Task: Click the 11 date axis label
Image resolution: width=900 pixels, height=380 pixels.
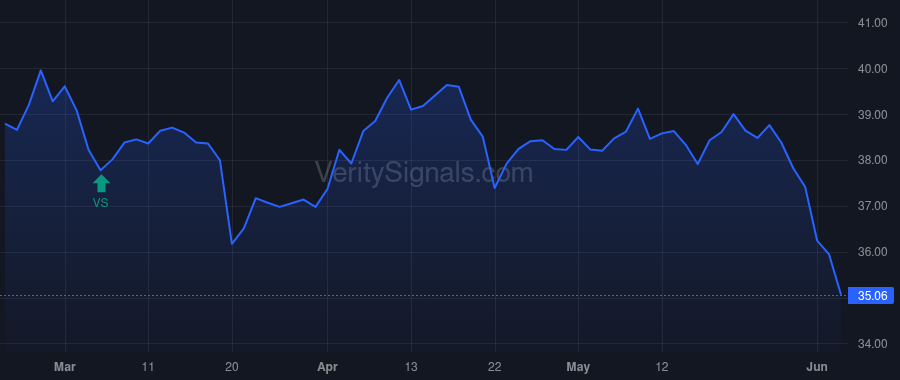Action: pyautogui.click(x=148, y=367)
